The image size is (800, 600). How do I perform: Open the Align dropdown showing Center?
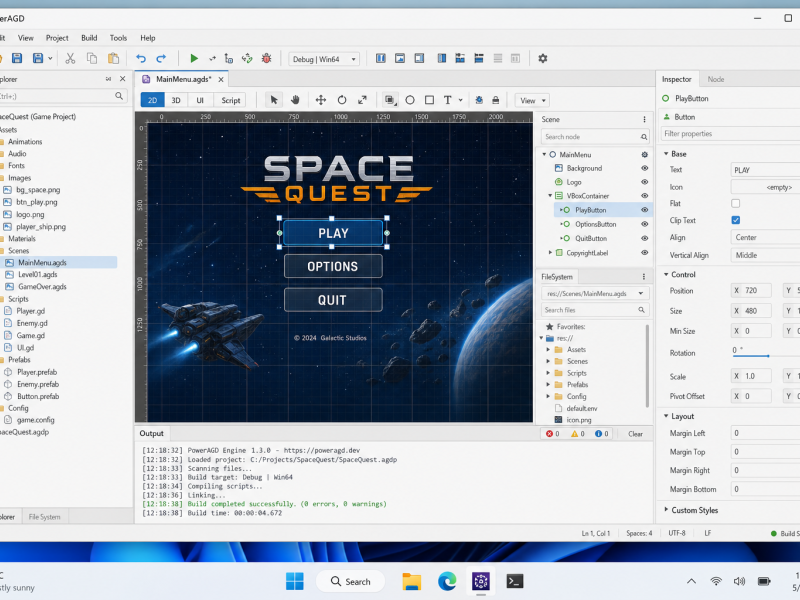tap(765, 237)
